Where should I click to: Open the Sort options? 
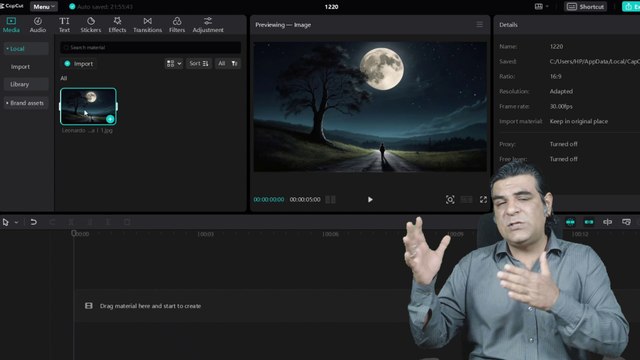(x=199, y=64)
